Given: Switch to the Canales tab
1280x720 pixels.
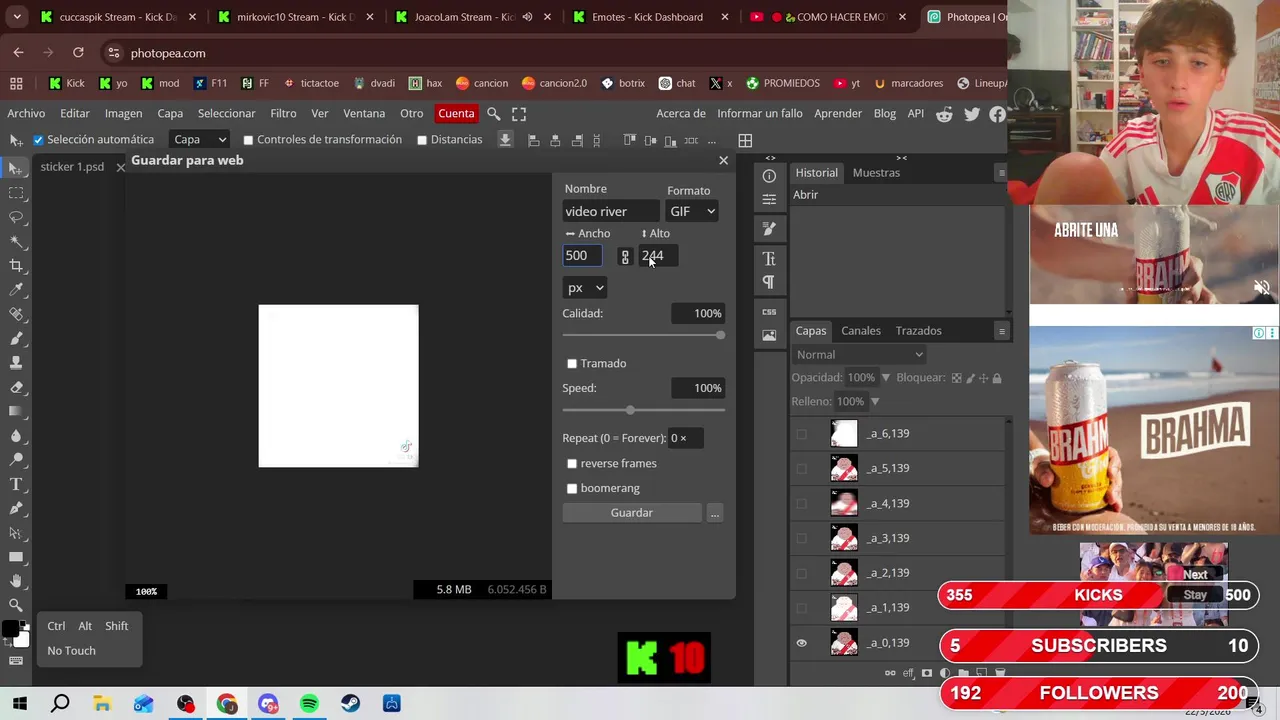Looking at the screenshot, I should pyautogui.click(x=861, y=331).
